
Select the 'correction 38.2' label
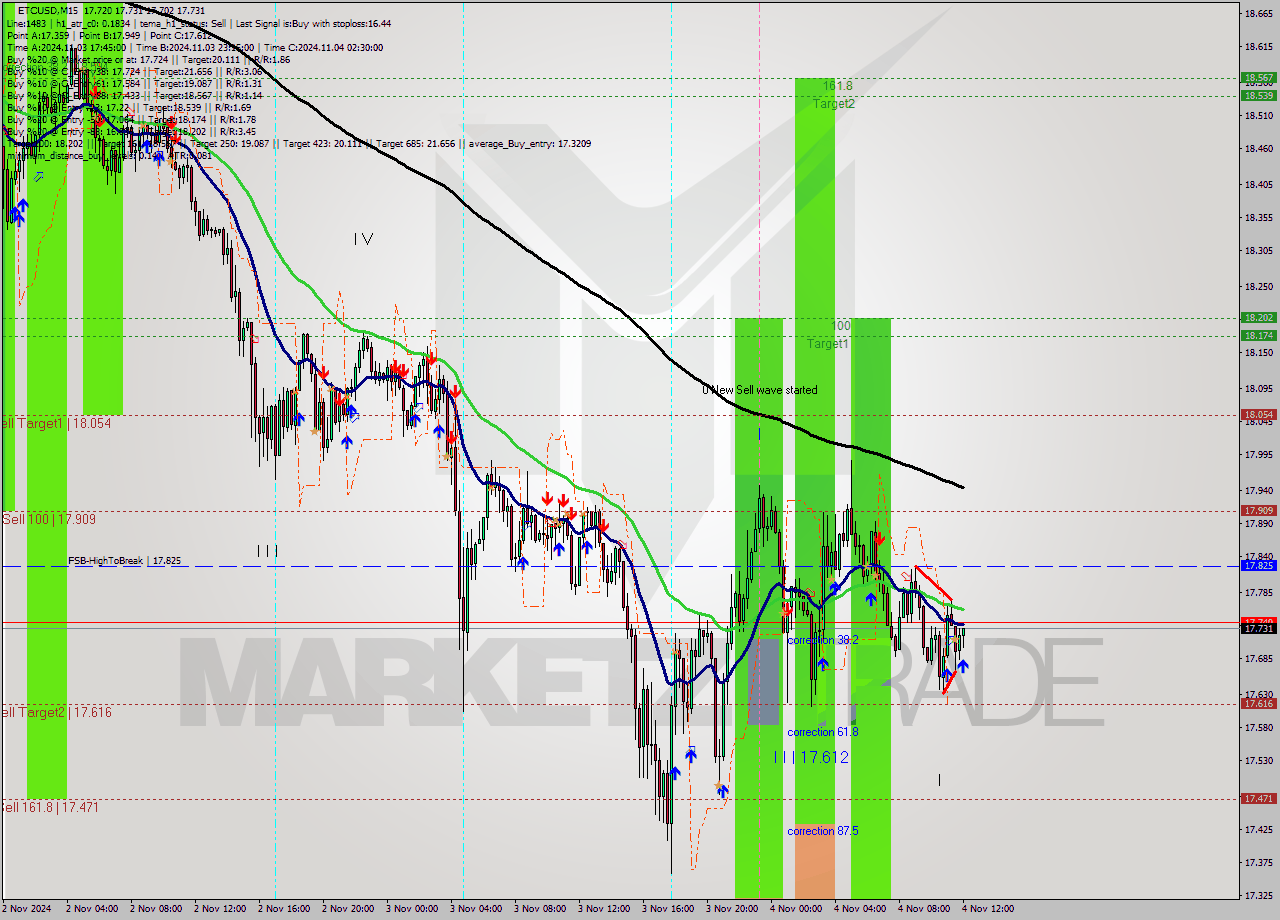(x=822, y=640)
